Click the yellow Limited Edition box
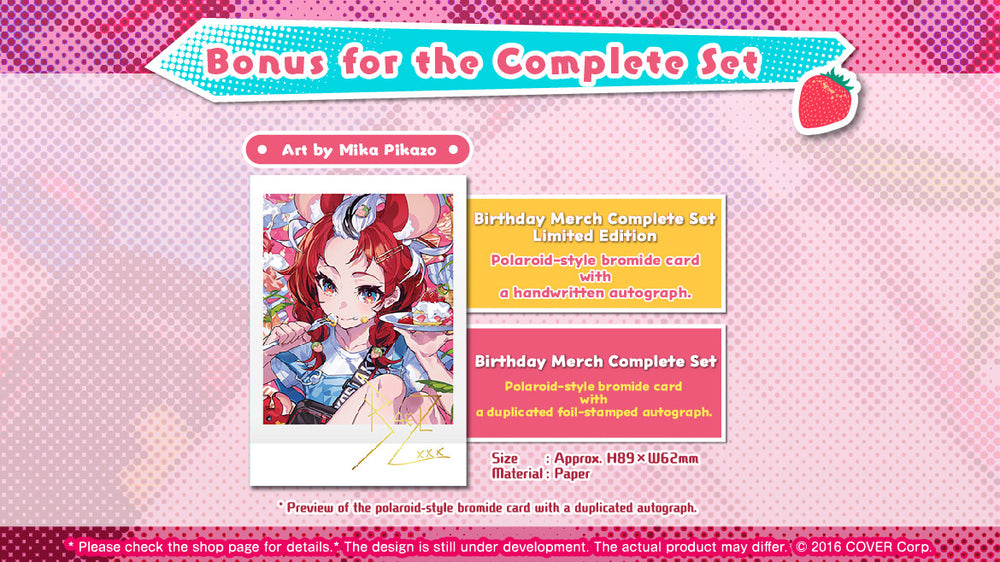The image size is (1000, 562). coord(596,255)
